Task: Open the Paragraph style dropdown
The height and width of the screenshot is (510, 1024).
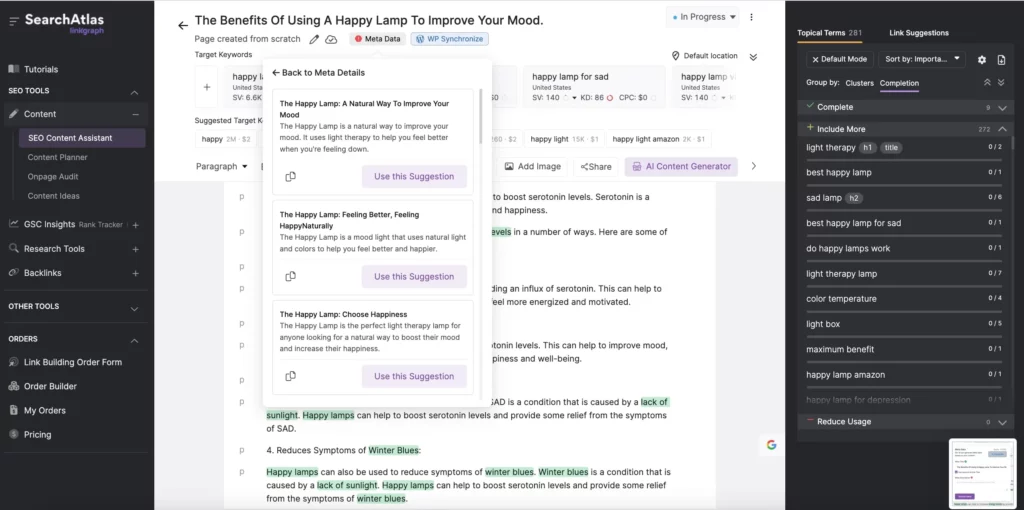Action: pyautogui.click(x=221, y=167)
